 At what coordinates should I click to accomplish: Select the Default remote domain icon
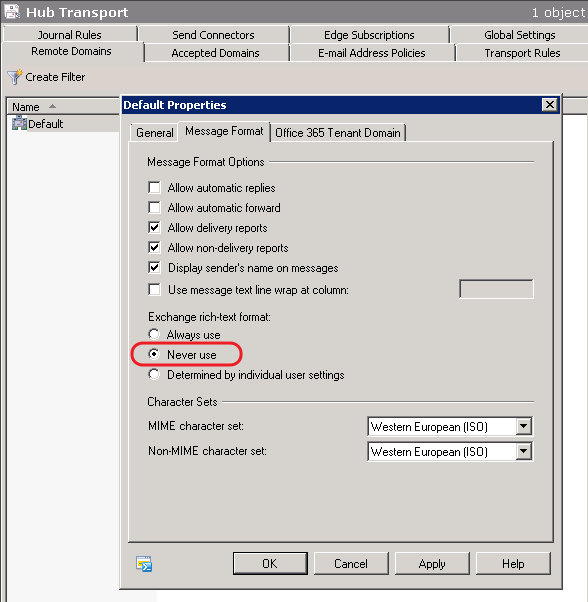[19, 124]
